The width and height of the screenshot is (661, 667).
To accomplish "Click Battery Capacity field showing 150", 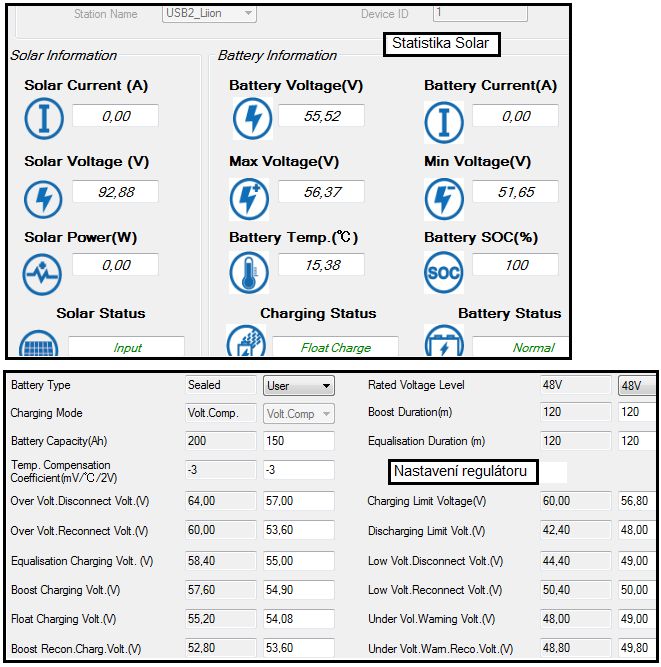I will [298, 441].
